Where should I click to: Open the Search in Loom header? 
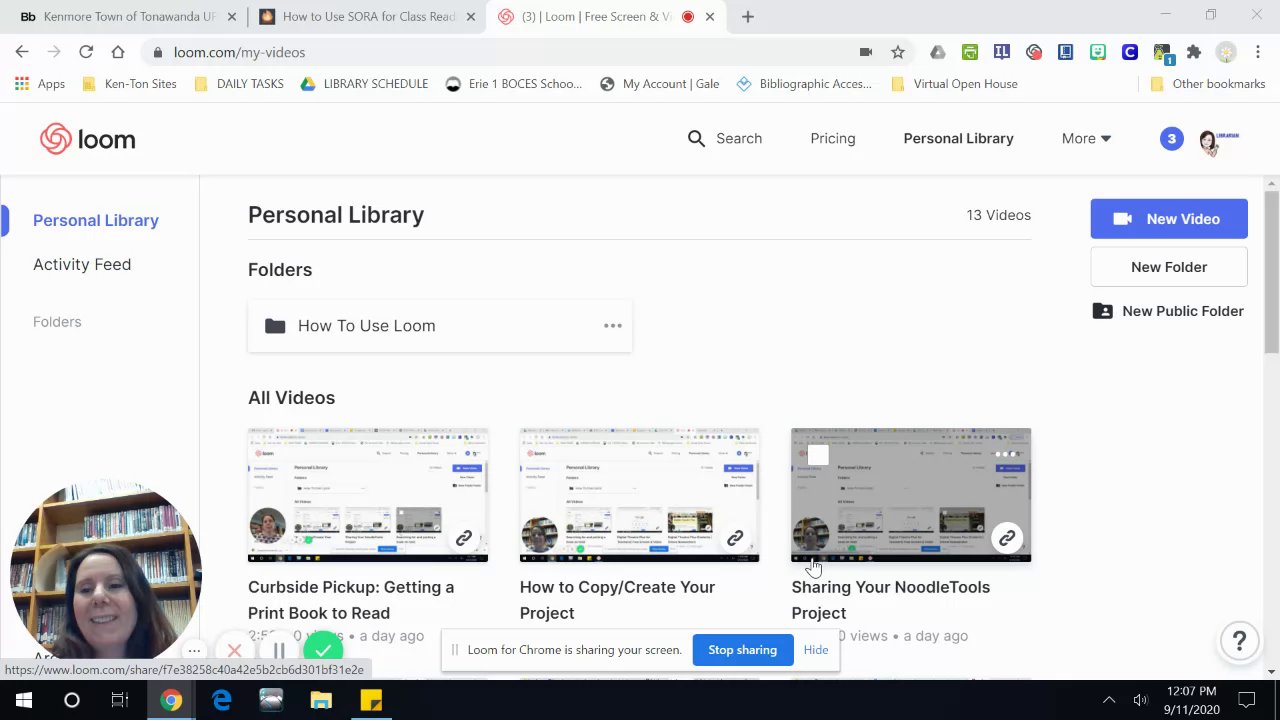(x=725, y=138)
